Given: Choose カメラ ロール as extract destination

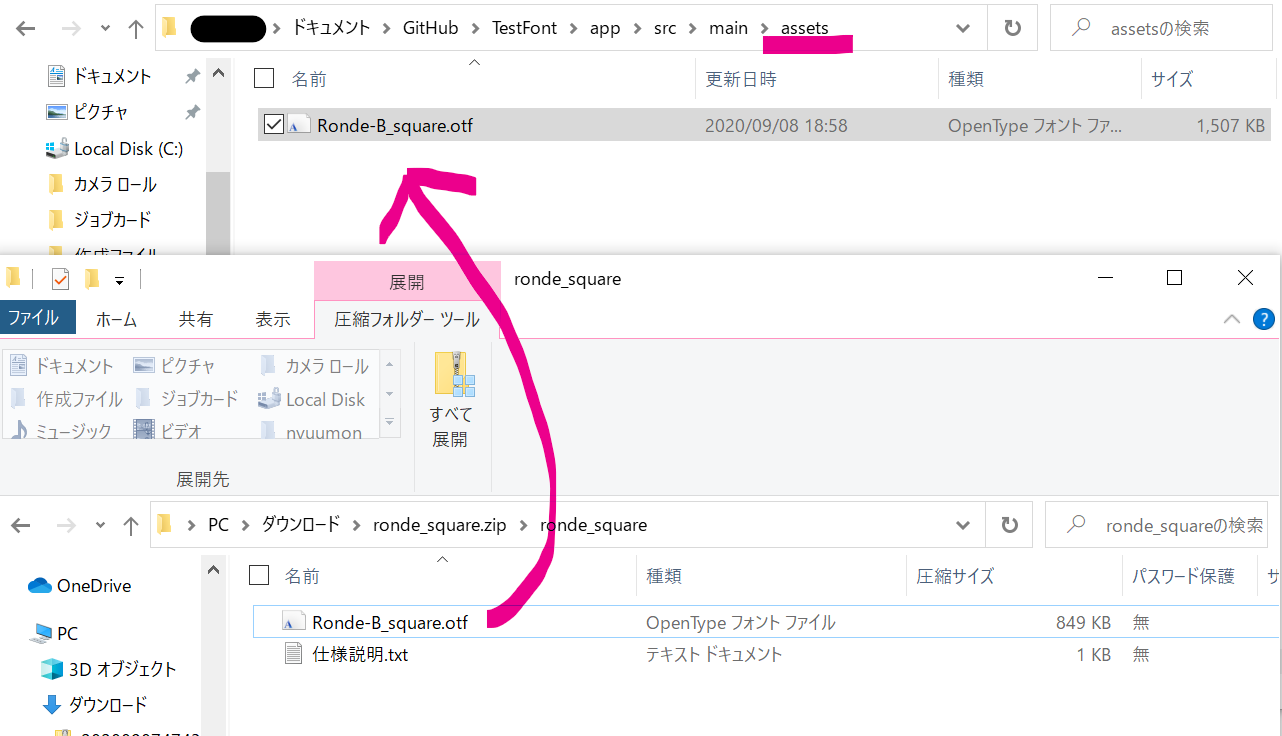Looking at the screenshot, I should coord(315,366).
